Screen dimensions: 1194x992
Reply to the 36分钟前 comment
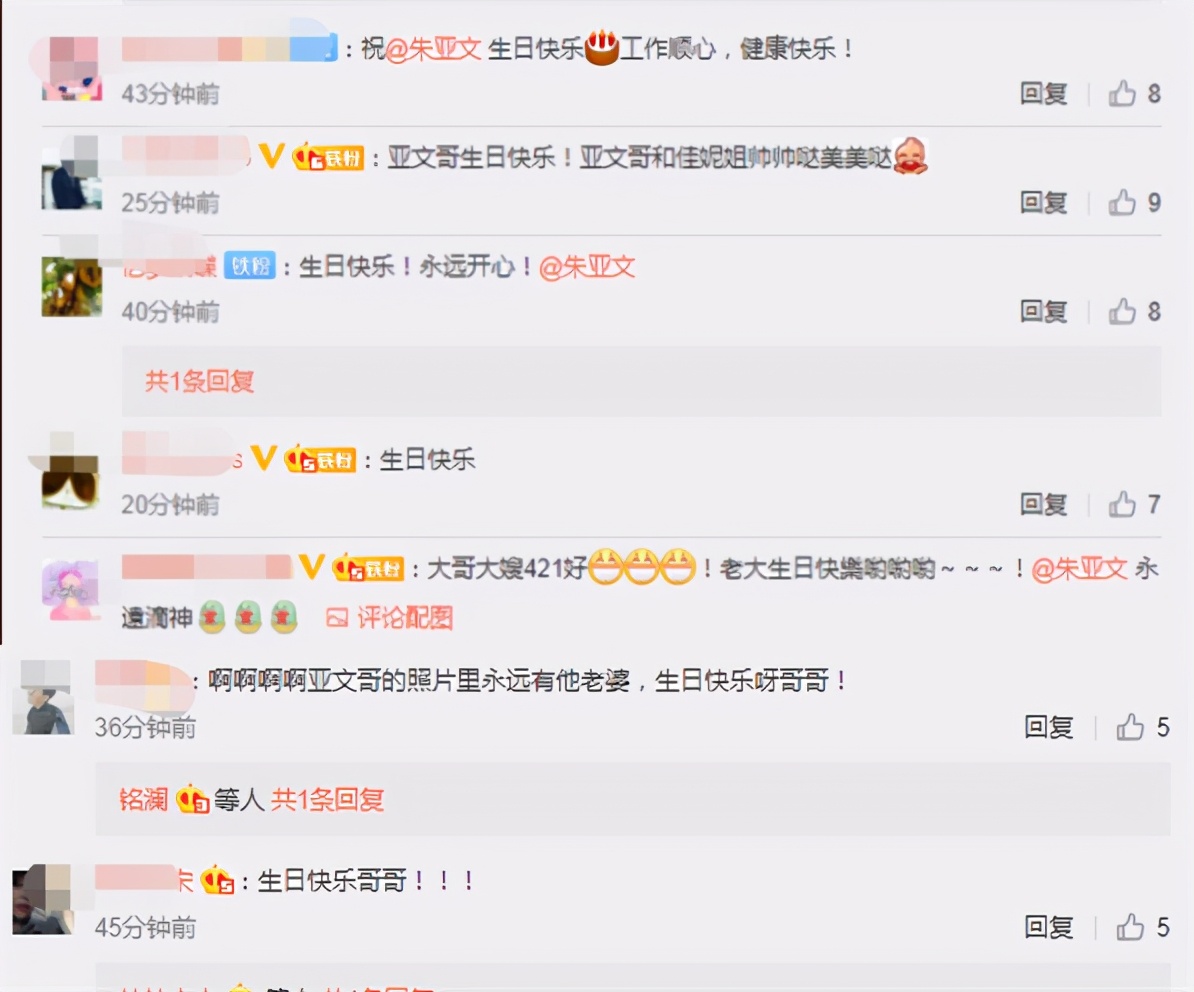click(1049, 727)
